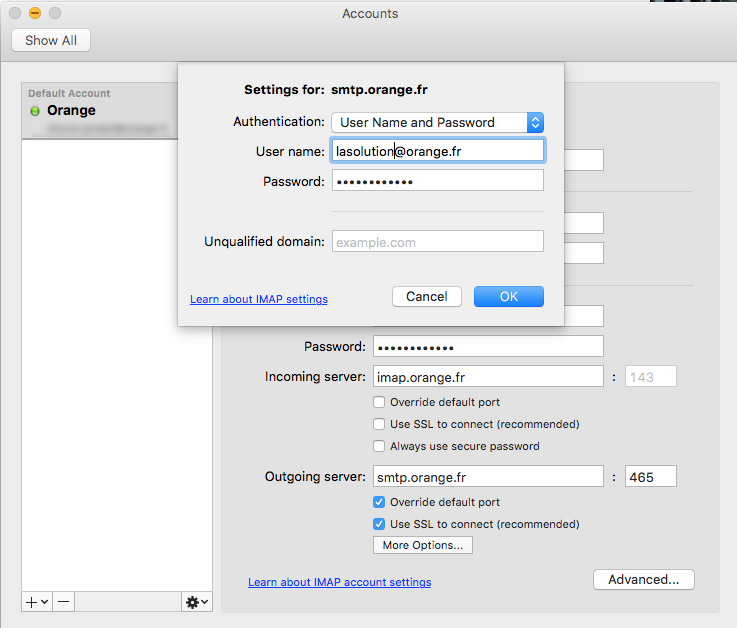Open the Authentication dropdown
Image resolution: width=737 pixels, height=628 pixels.
437,122
